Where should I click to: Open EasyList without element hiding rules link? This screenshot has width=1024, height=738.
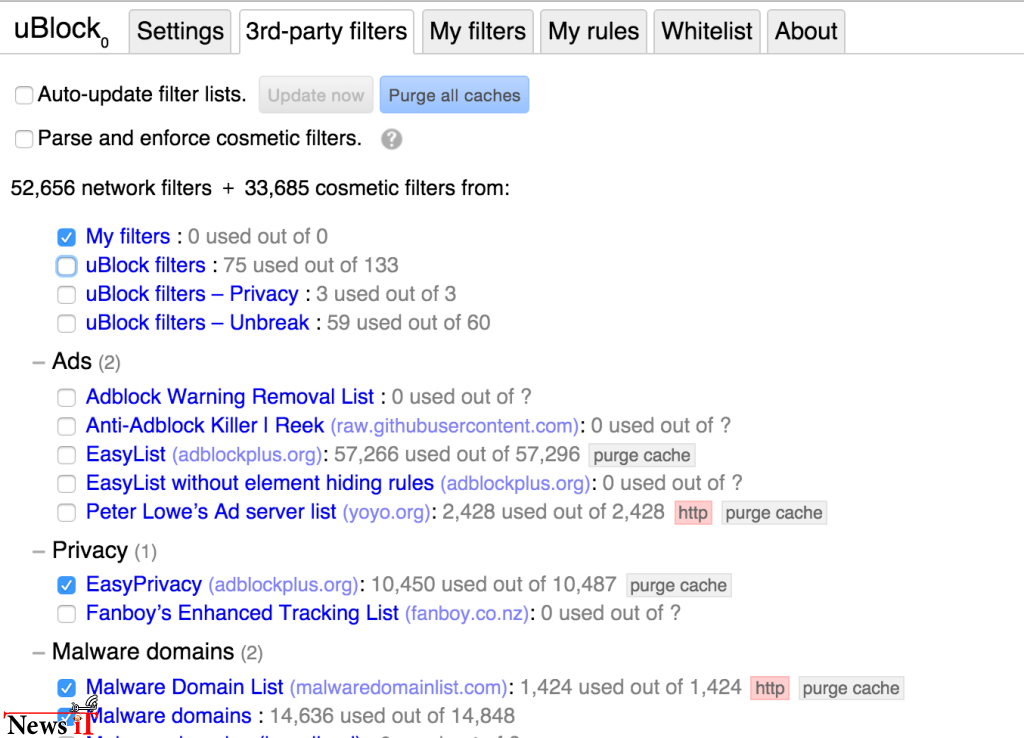260,483
